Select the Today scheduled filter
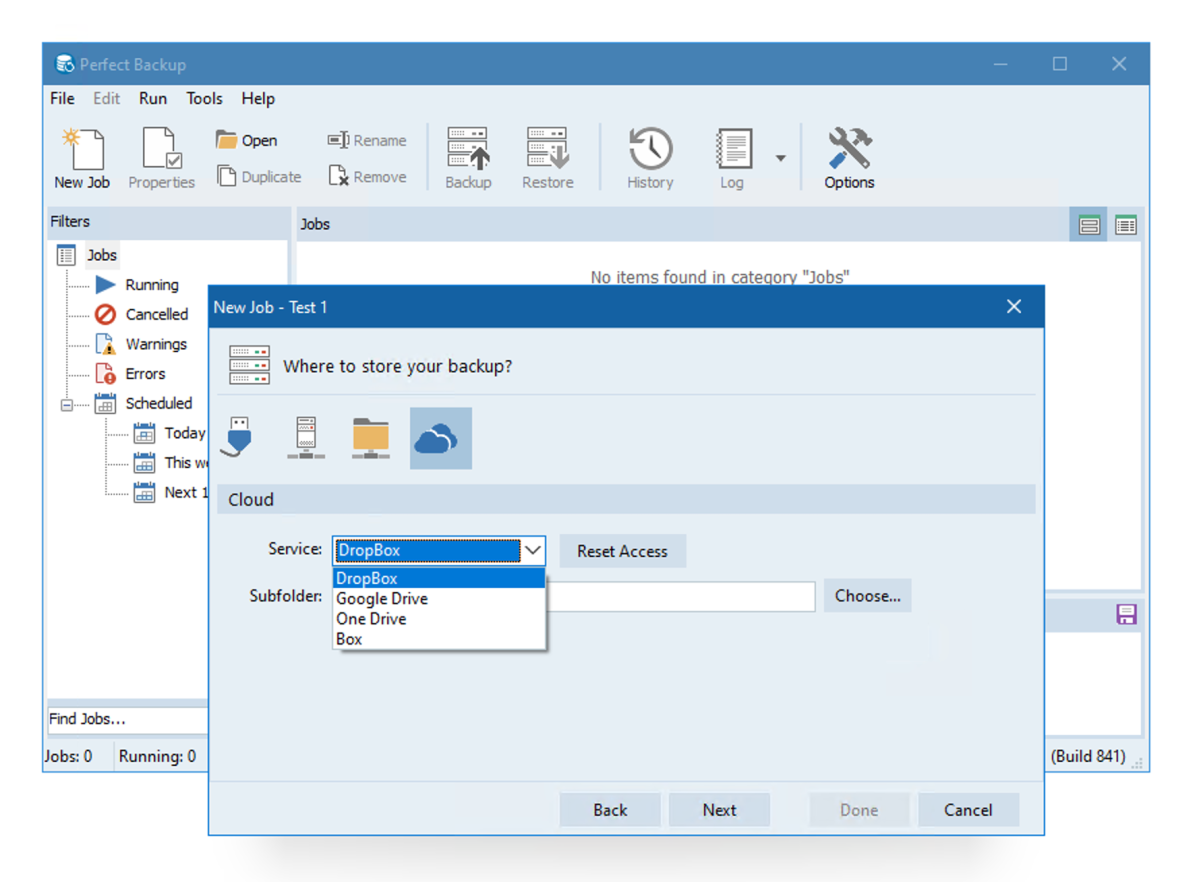 click(184, 433)
